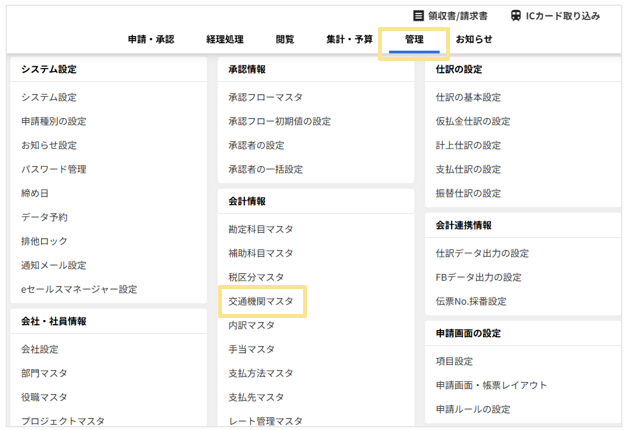Open レート管理マスタ

click(266, 421)
